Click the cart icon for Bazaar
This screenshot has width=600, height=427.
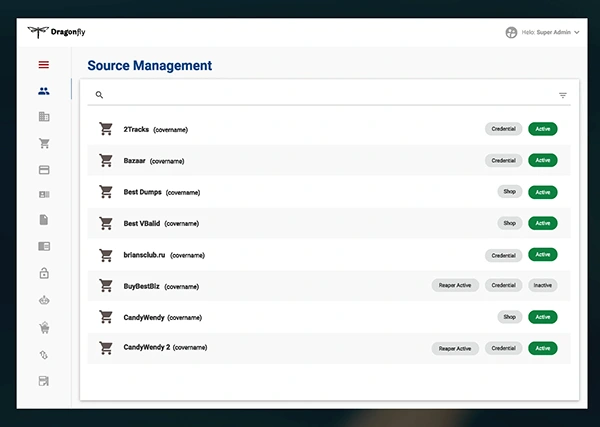[106, 160]
